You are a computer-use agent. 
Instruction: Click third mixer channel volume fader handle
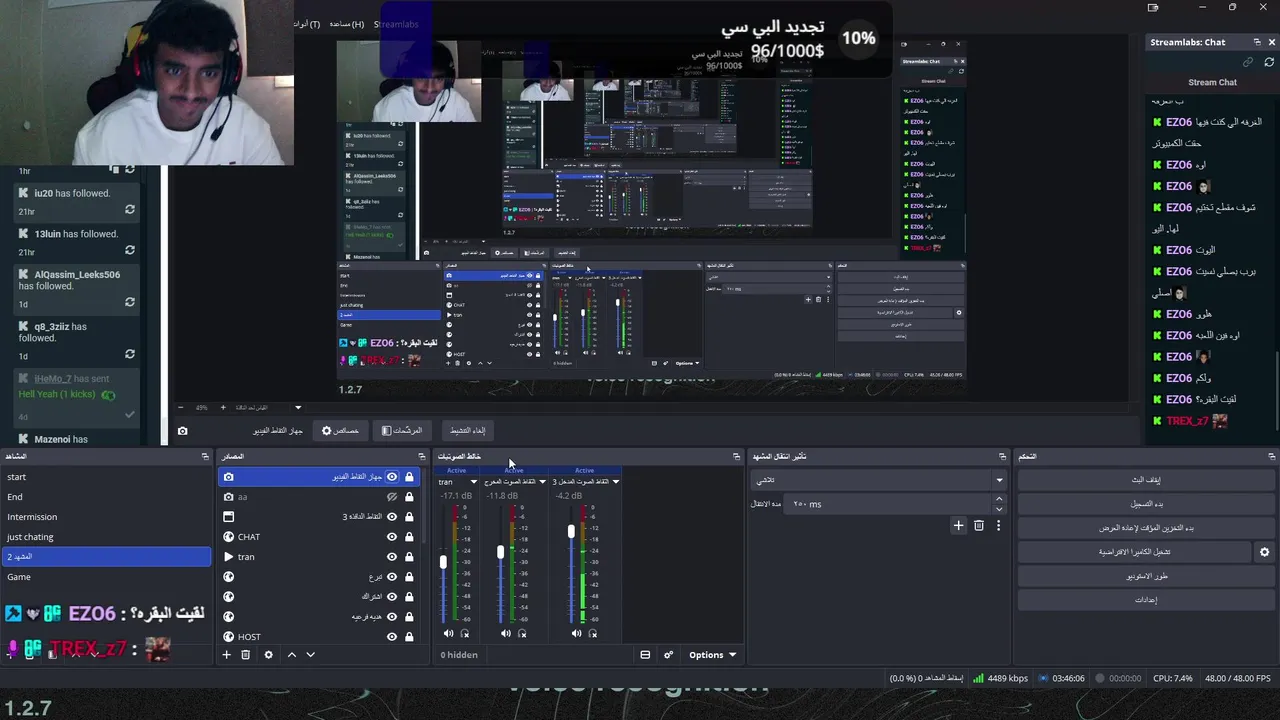(x=571, y=531)
